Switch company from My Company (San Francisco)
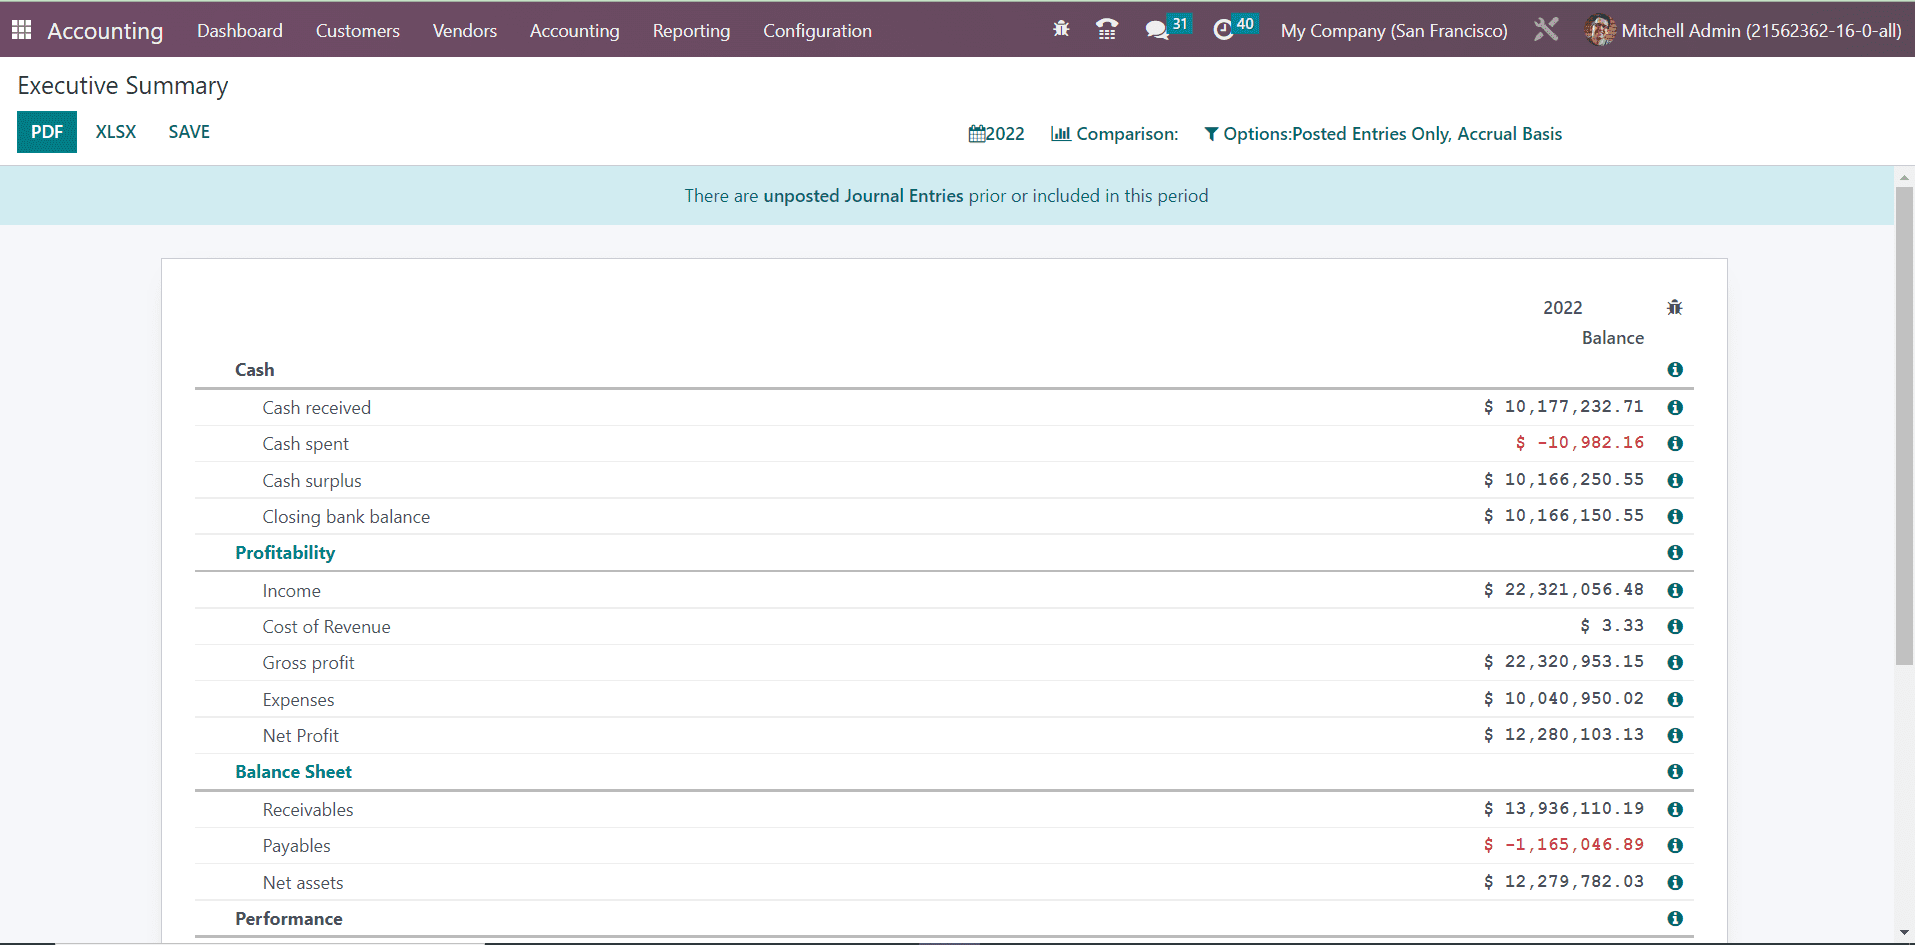The height and width of the screenshot is (945, 1915). coord(1394,31)
